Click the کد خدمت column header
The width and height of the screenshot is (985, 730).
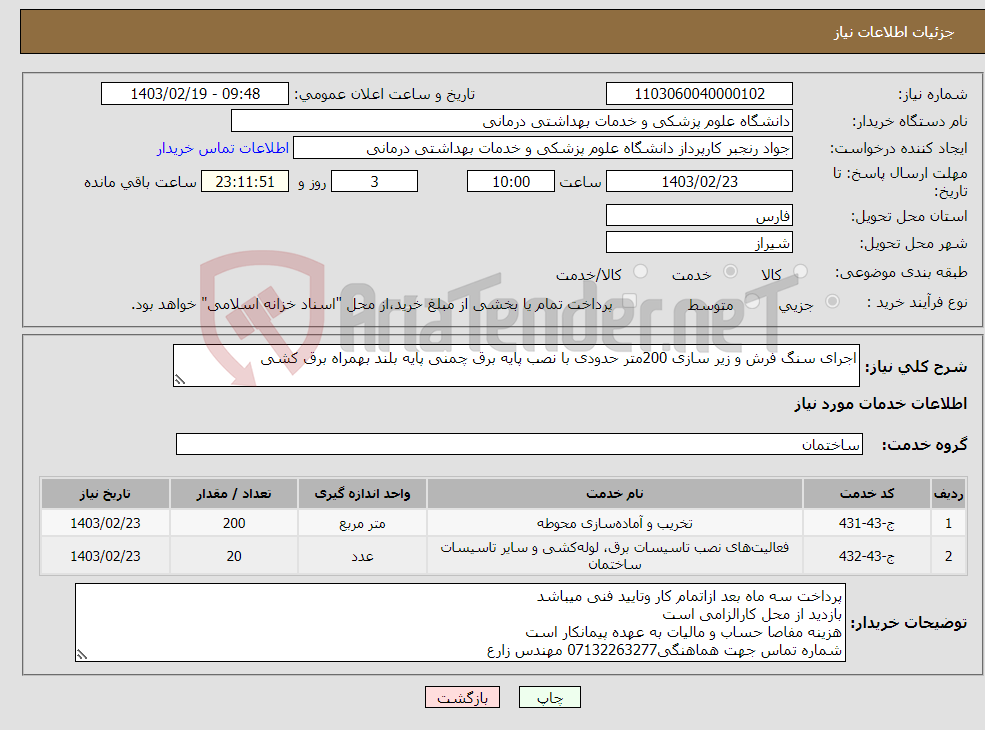(x=867, y=494)
